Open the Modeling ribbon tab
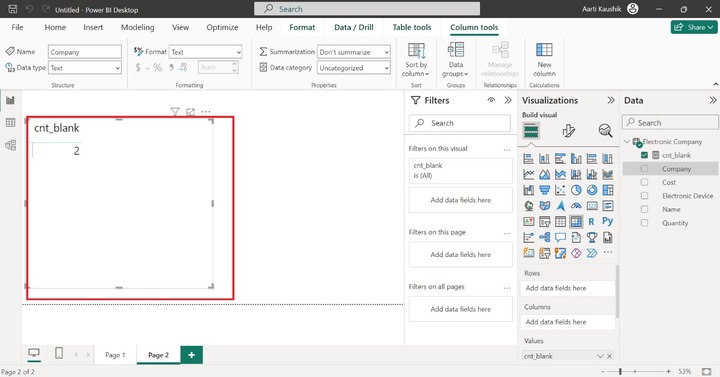The image size is (720, 377). pyautogui.click(x=137, y=27)
